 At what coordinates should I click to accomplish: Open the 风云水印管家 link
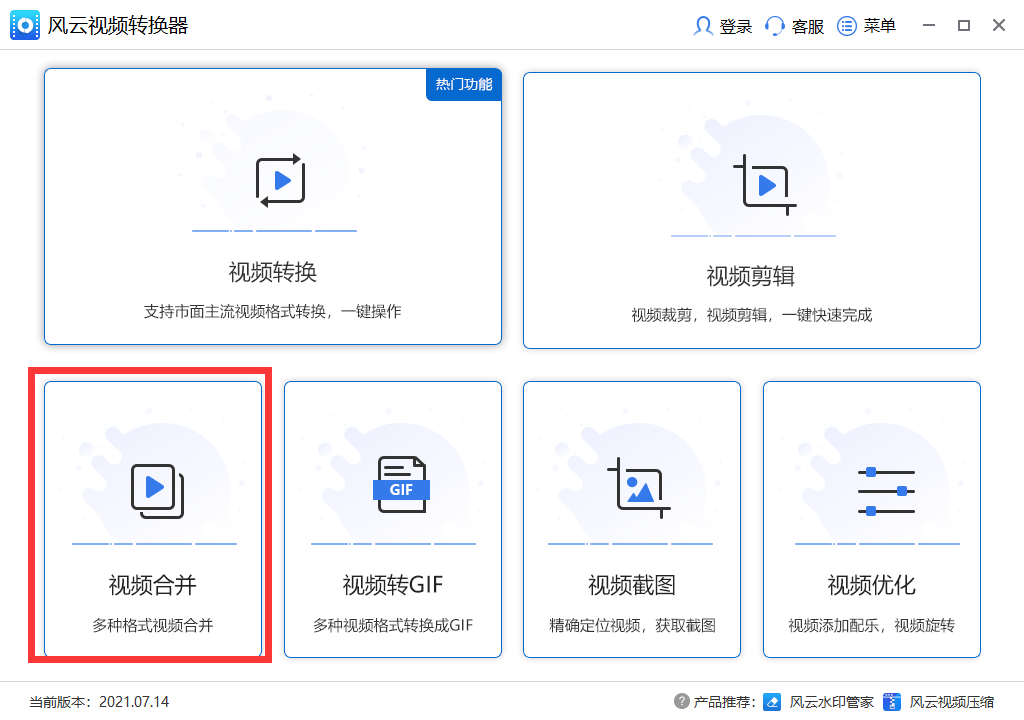click(x=831, y=702)
